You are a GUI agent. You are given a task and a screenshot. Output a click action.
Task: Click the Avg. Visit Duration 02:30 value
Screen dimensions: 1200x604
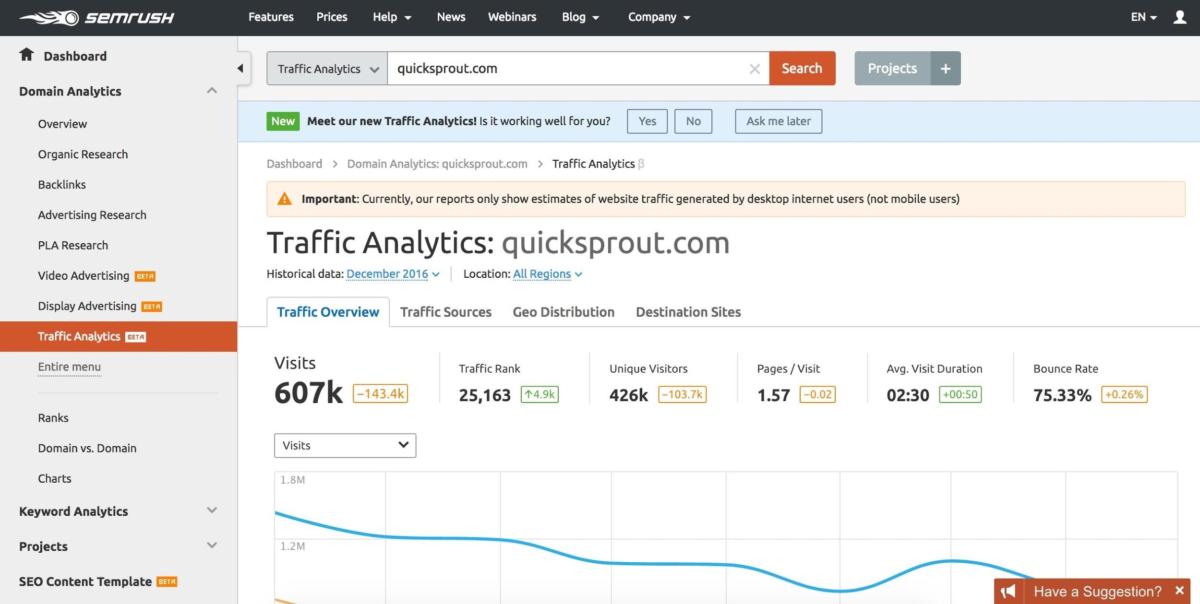click(908, 395)
